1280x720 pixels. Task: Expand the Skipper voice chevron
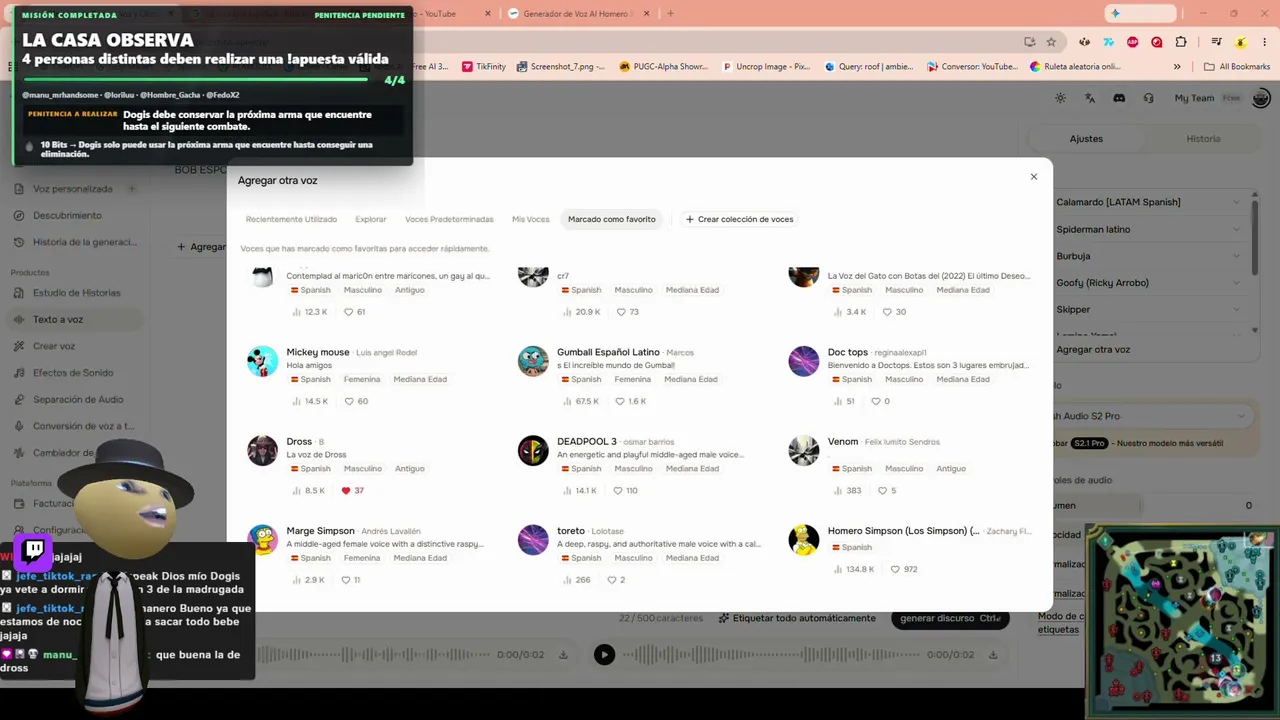point(1237,310)
